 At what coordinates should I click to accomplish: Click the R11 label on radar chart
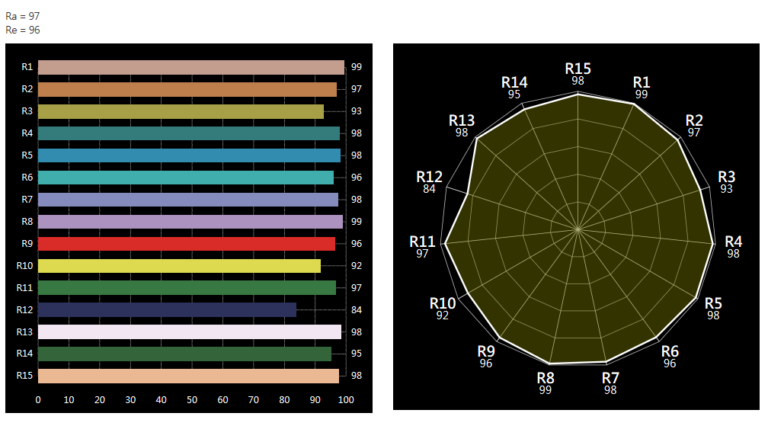click(422, 242)
